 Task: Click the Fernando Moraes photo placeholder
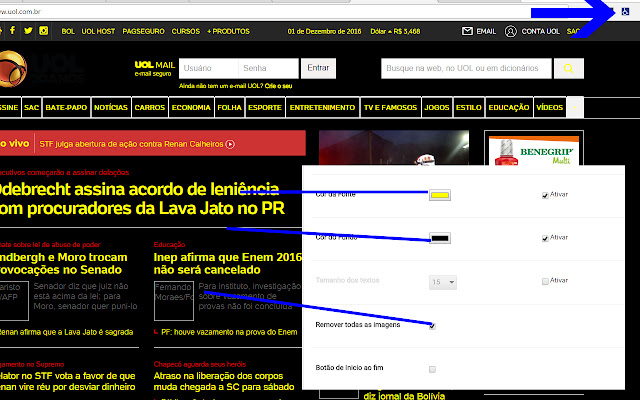coord(174,301)
